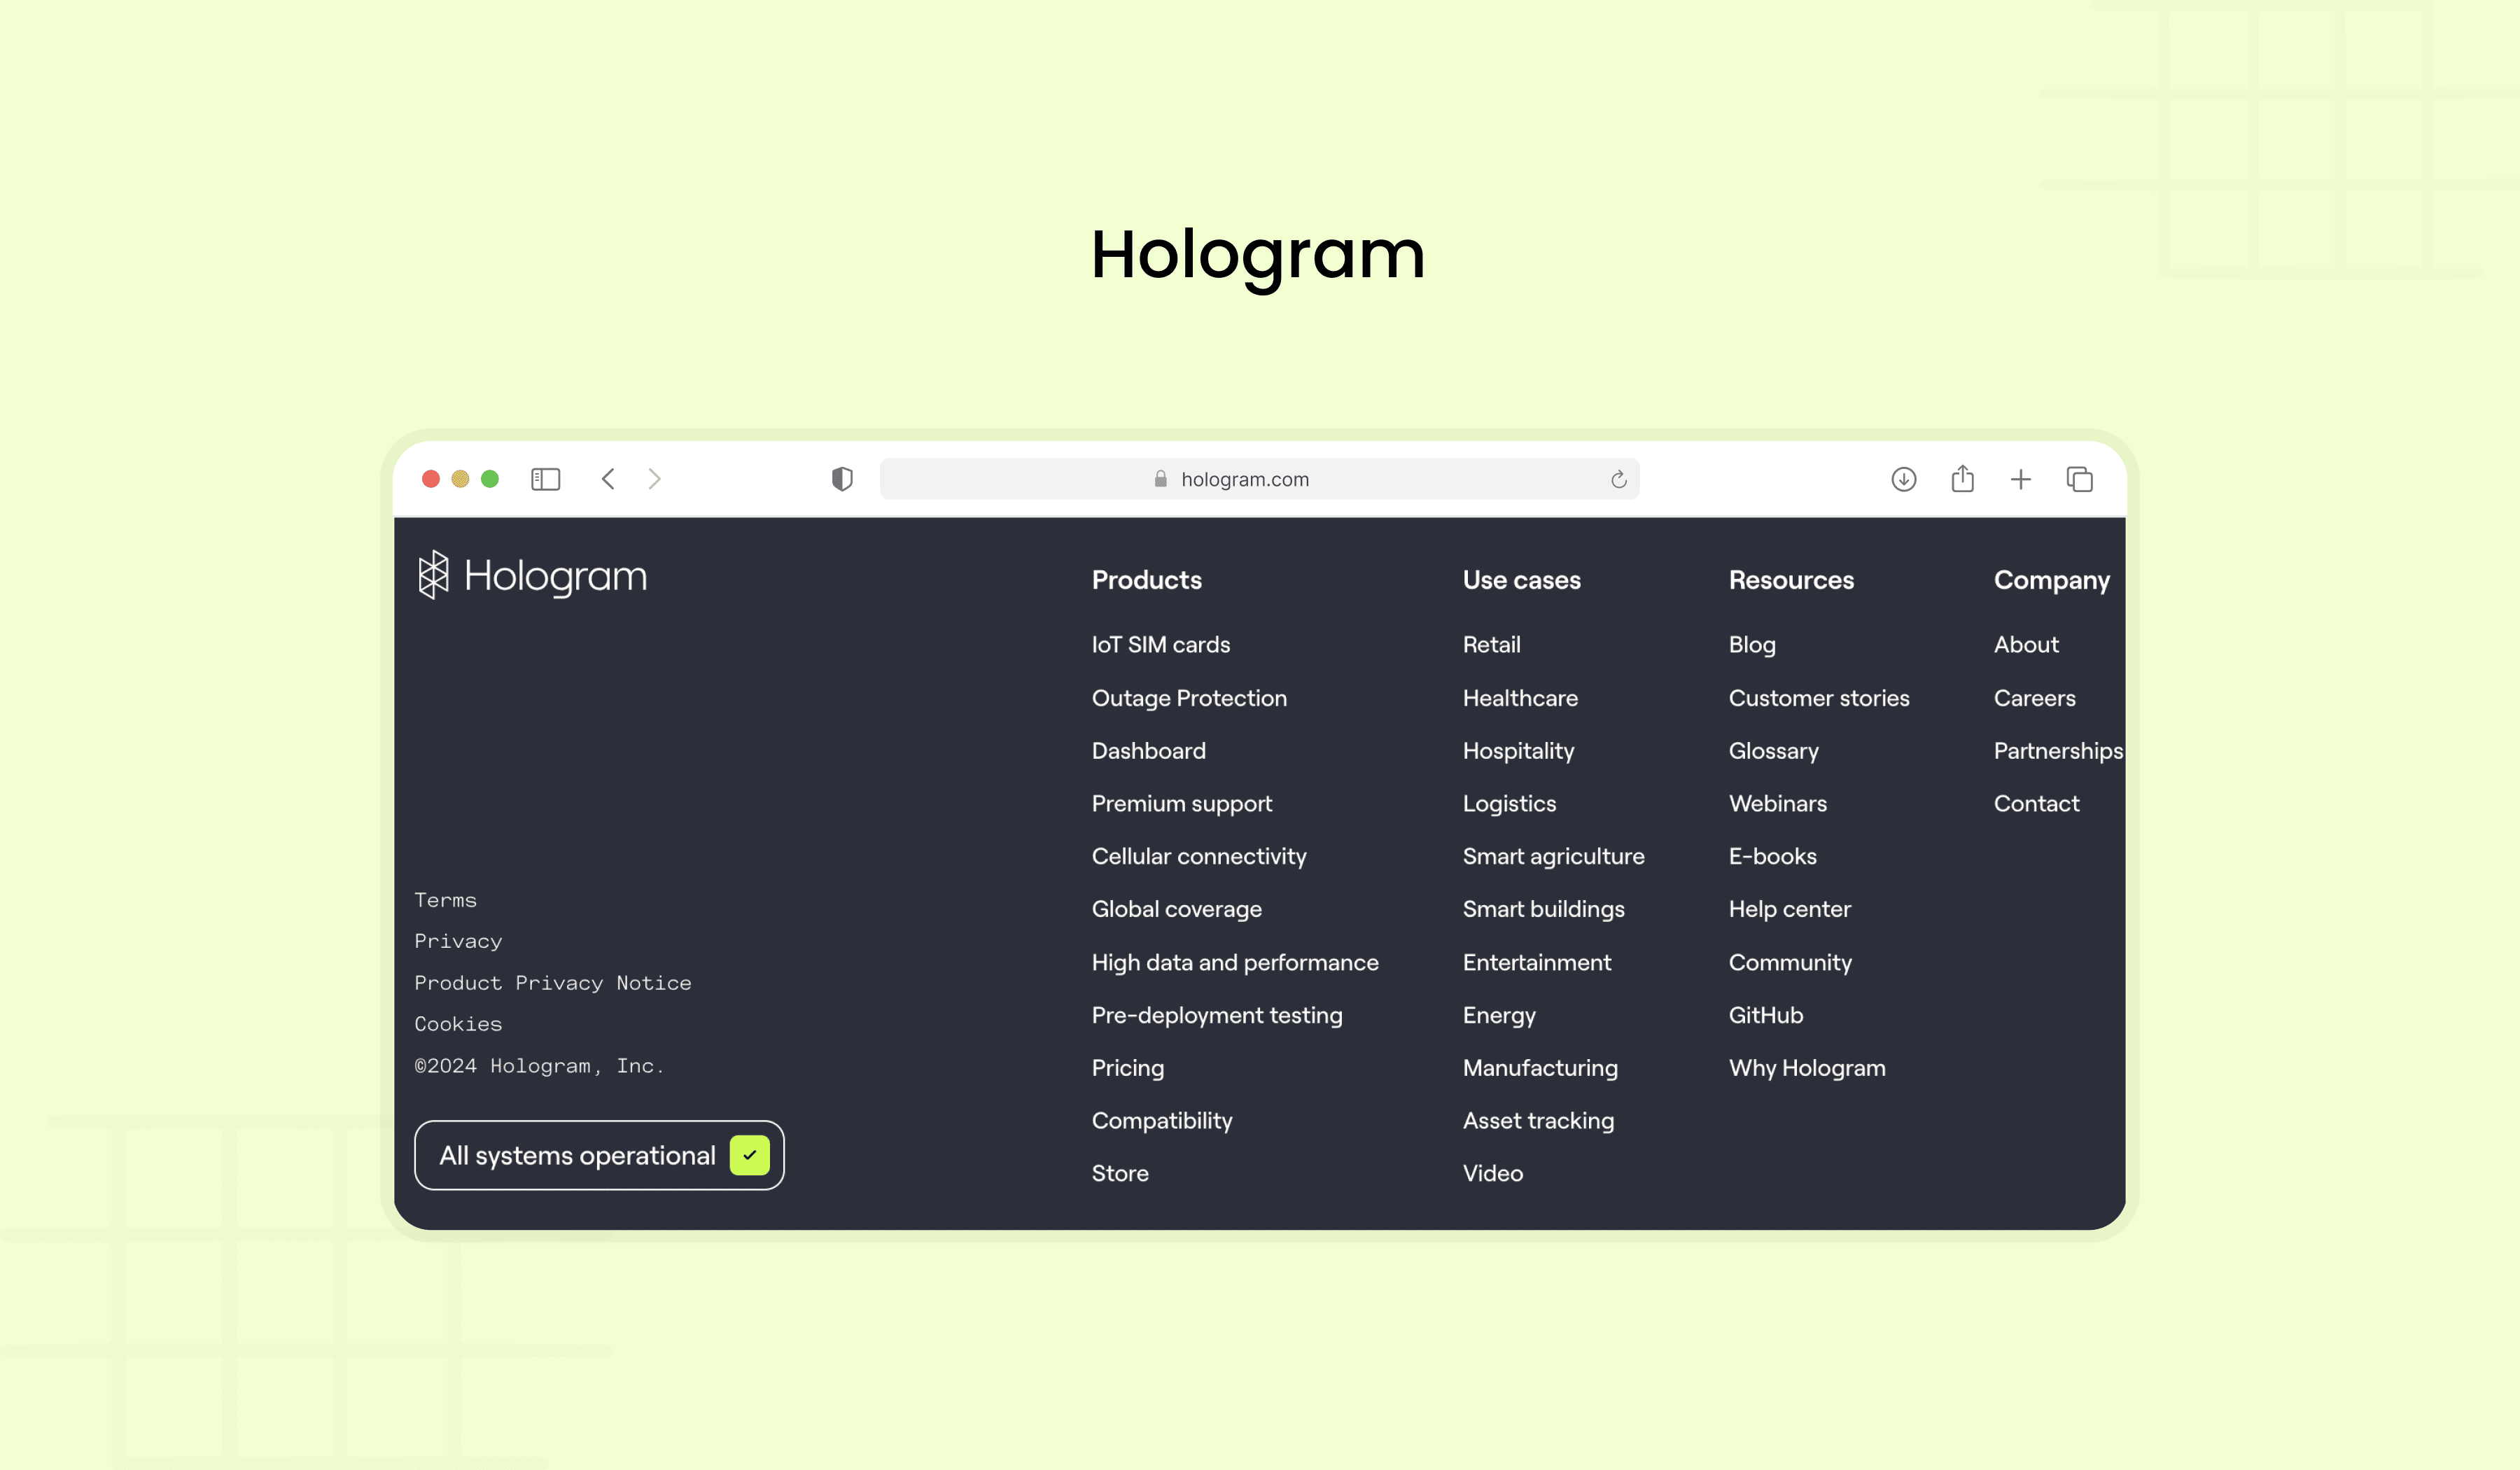Open the Help center link
The width and height of the screenshot is (2520, 1470).
point(1790,910)
